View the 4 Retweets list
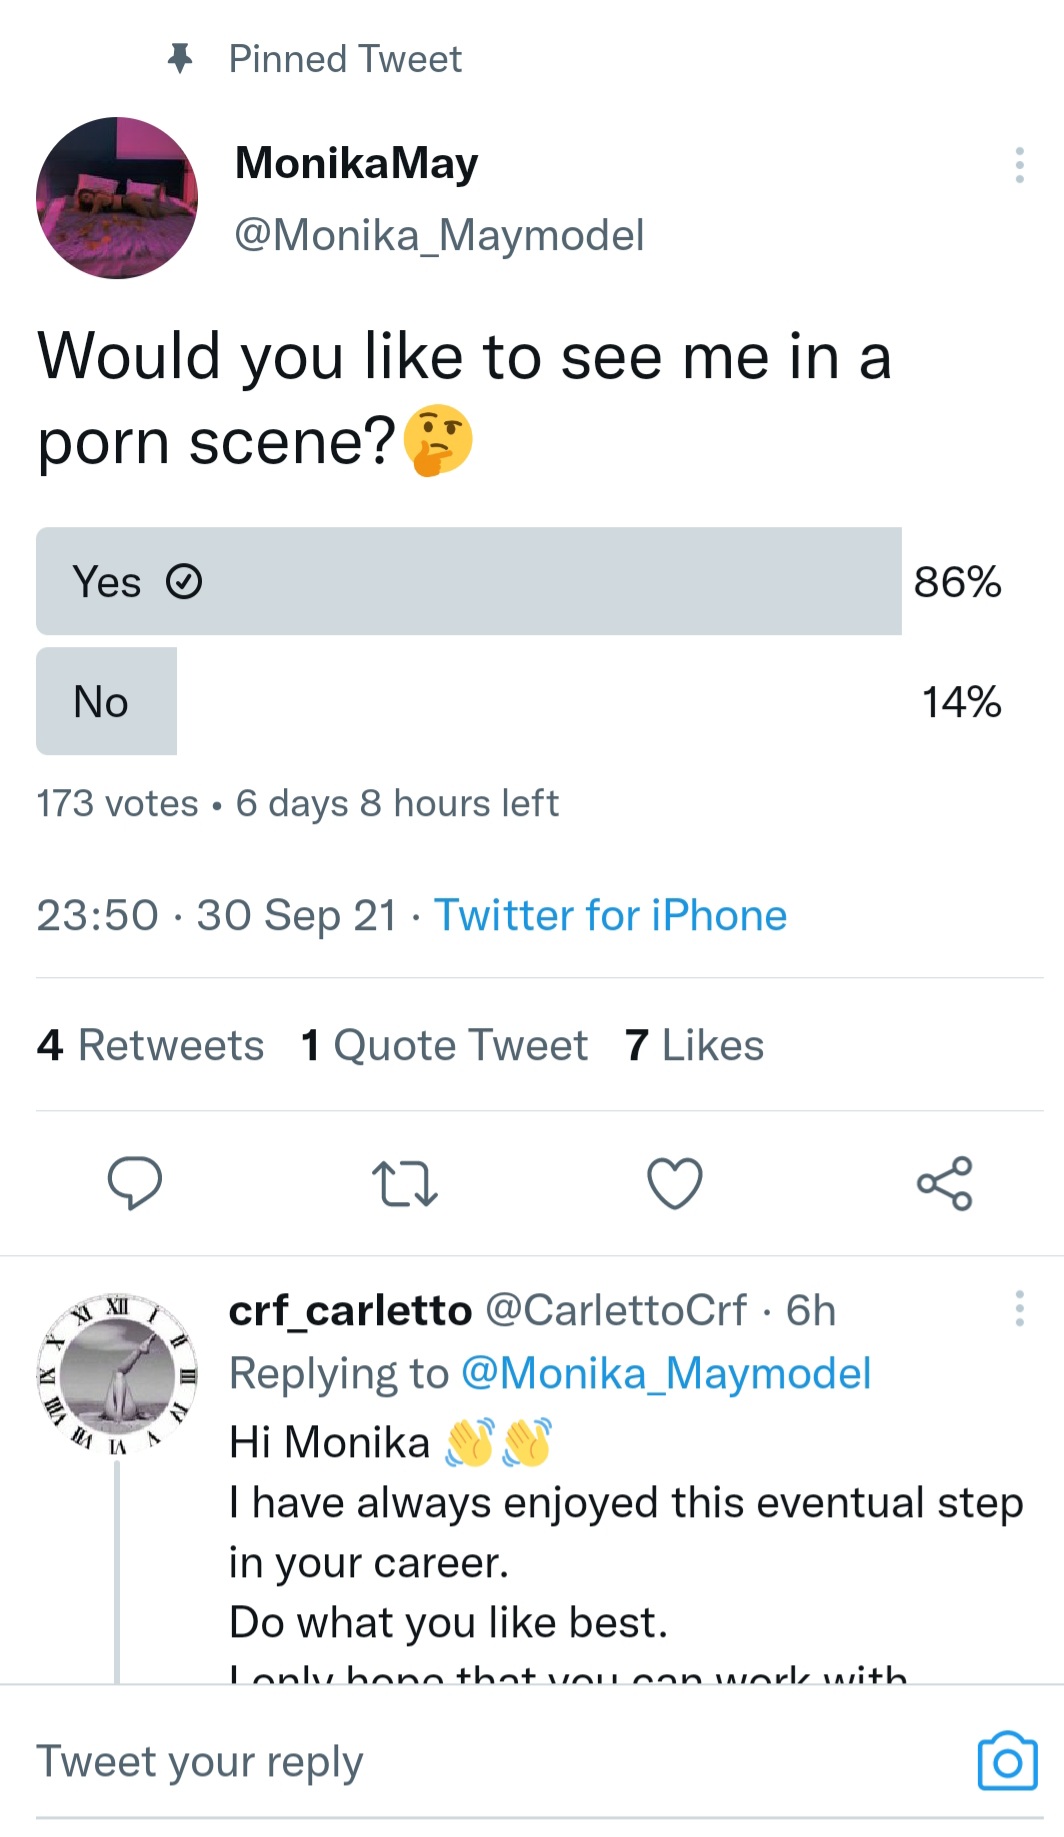This screenshot has height=1837, width=1064. pos(150,1045)
